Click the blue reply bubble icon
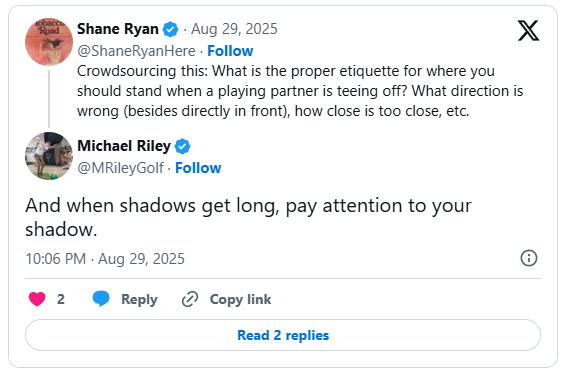Image resolution: width=565 pixels, height=375 pixels. click(x=101, y=299)
